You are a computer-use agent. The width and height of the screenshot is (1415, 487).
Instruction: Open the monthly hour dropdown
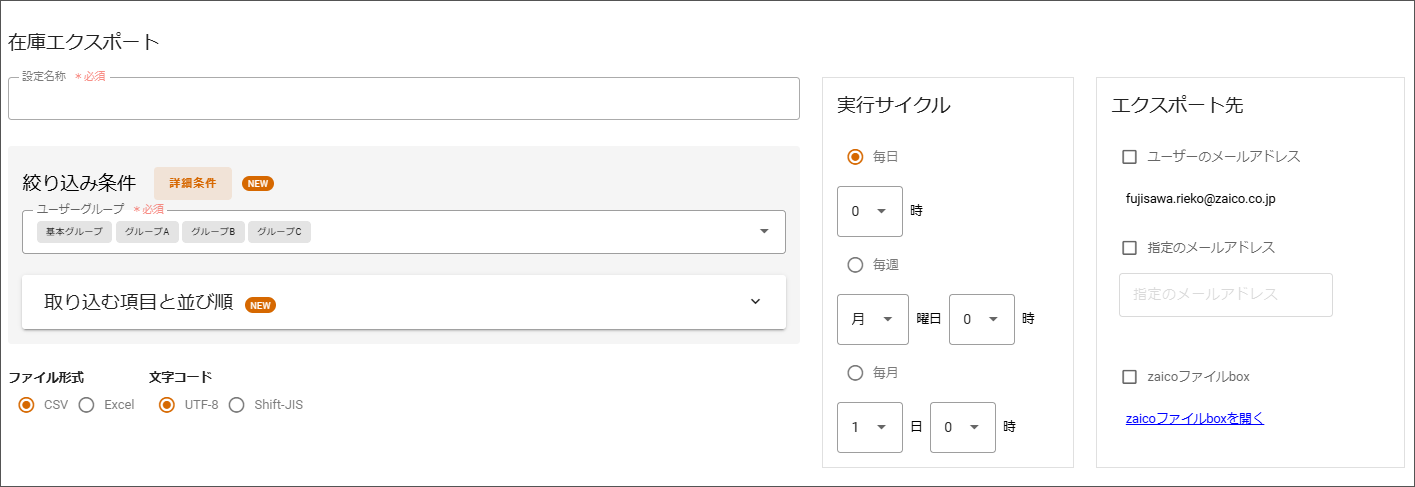(x=962, y=427)
